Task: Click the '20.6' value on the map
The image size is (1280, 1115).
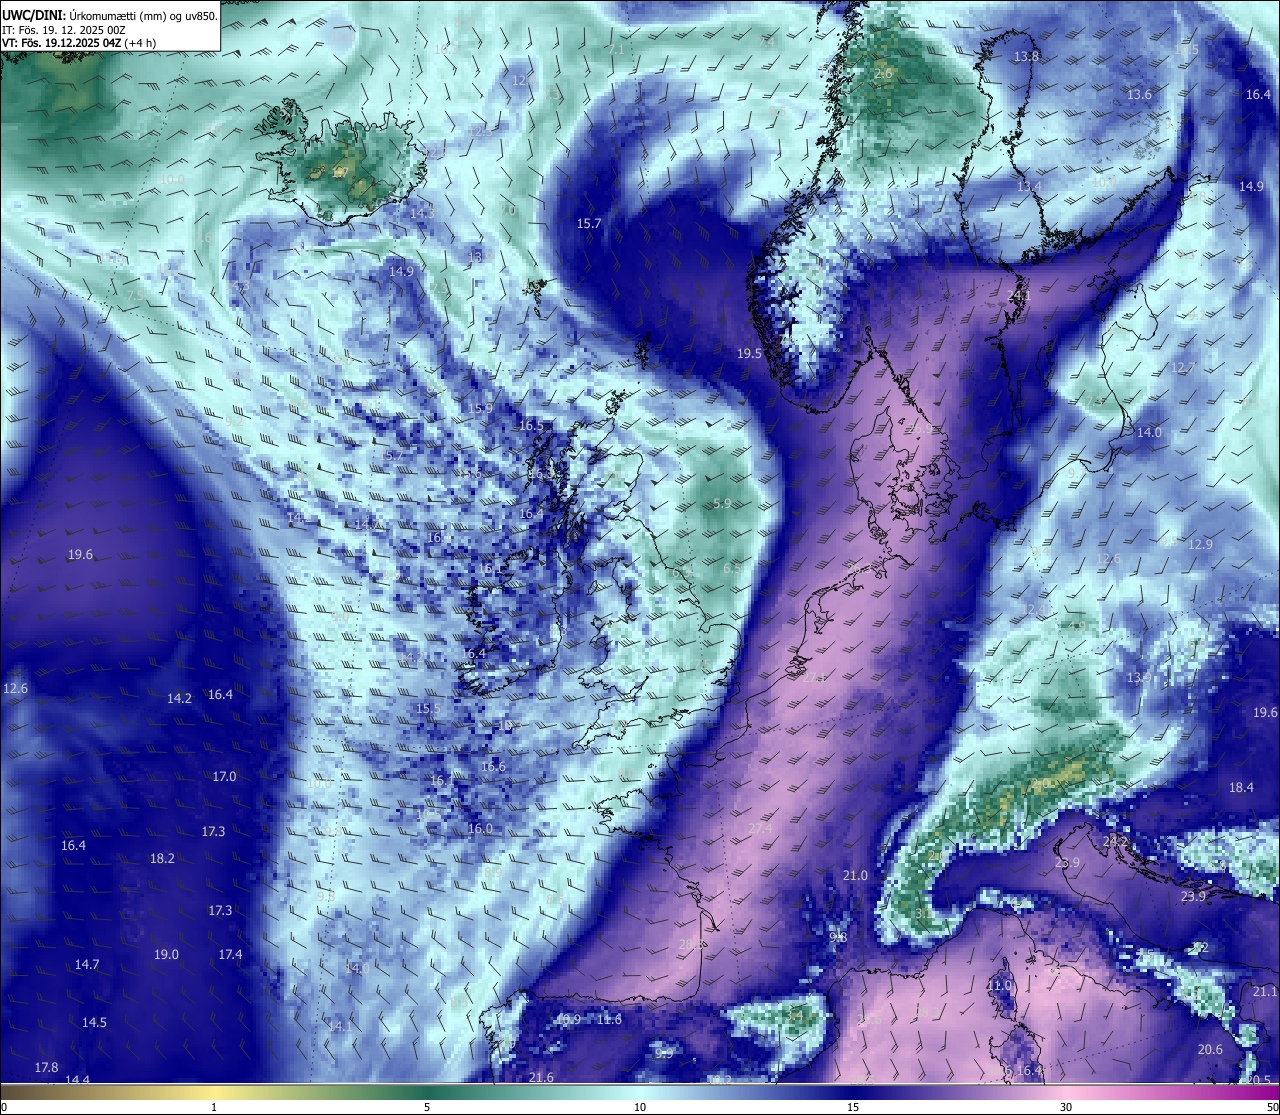Action: tap(1210, 1049)
